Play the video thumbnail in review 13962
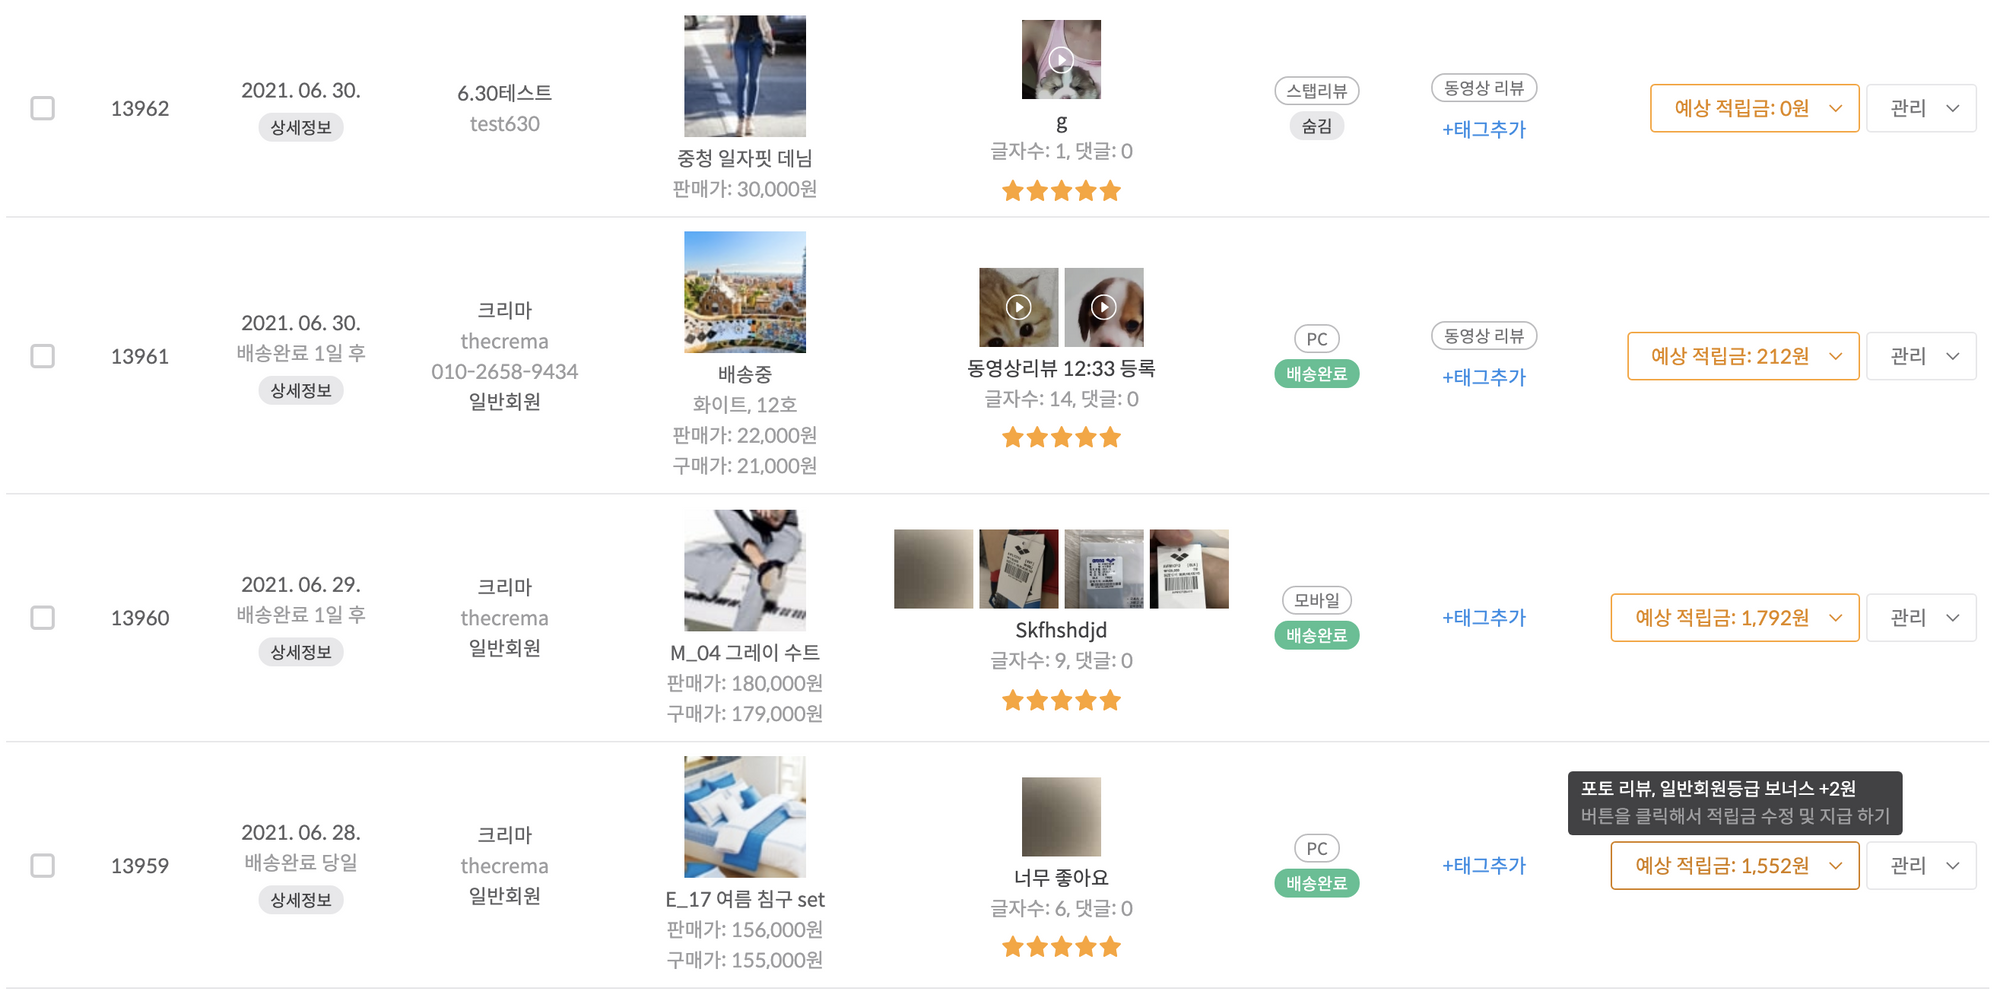This screenshot has height=989, width=2000. [1061, 60]
